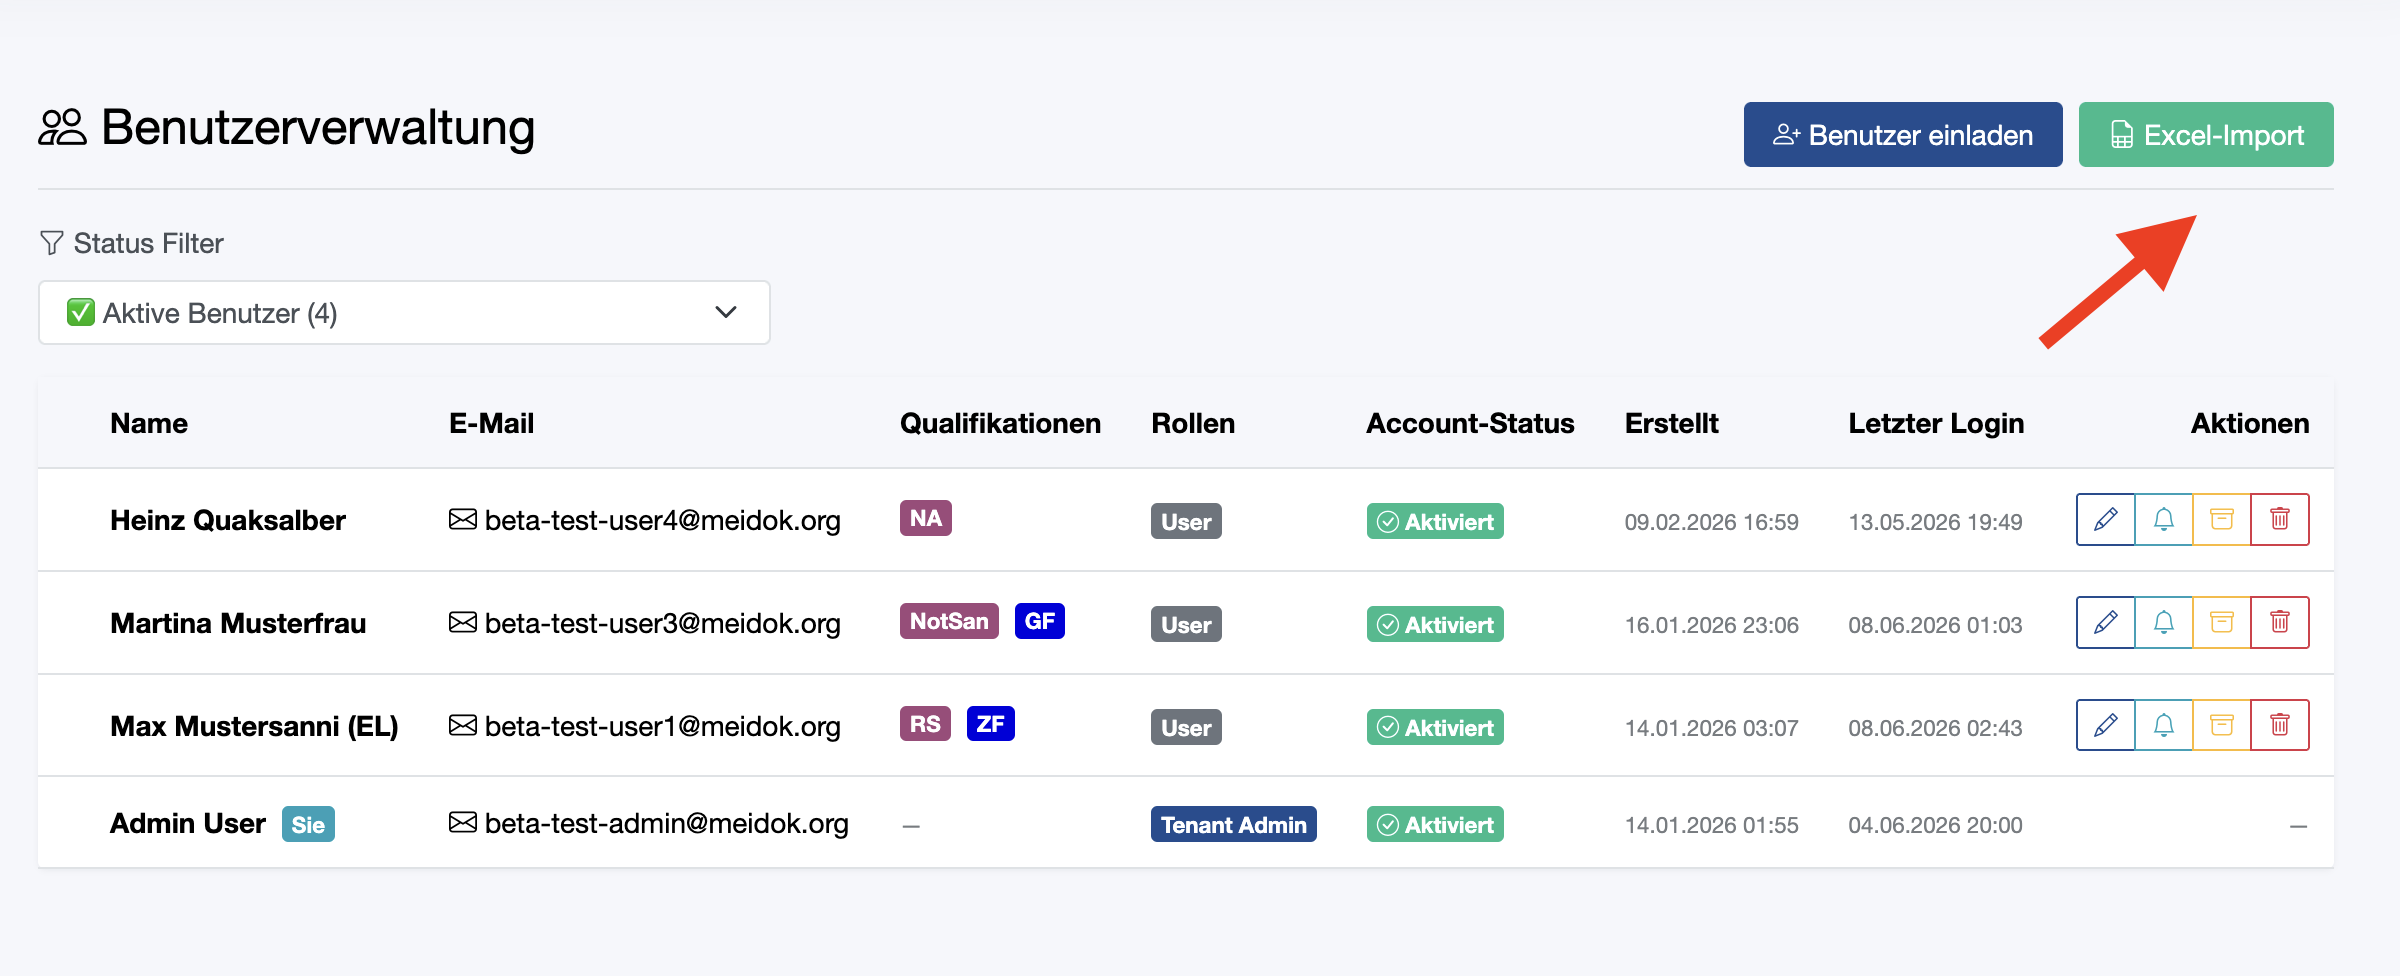
Task: Click the Aktiviert status of Max Mustersanni
Action: point(1435,727)
